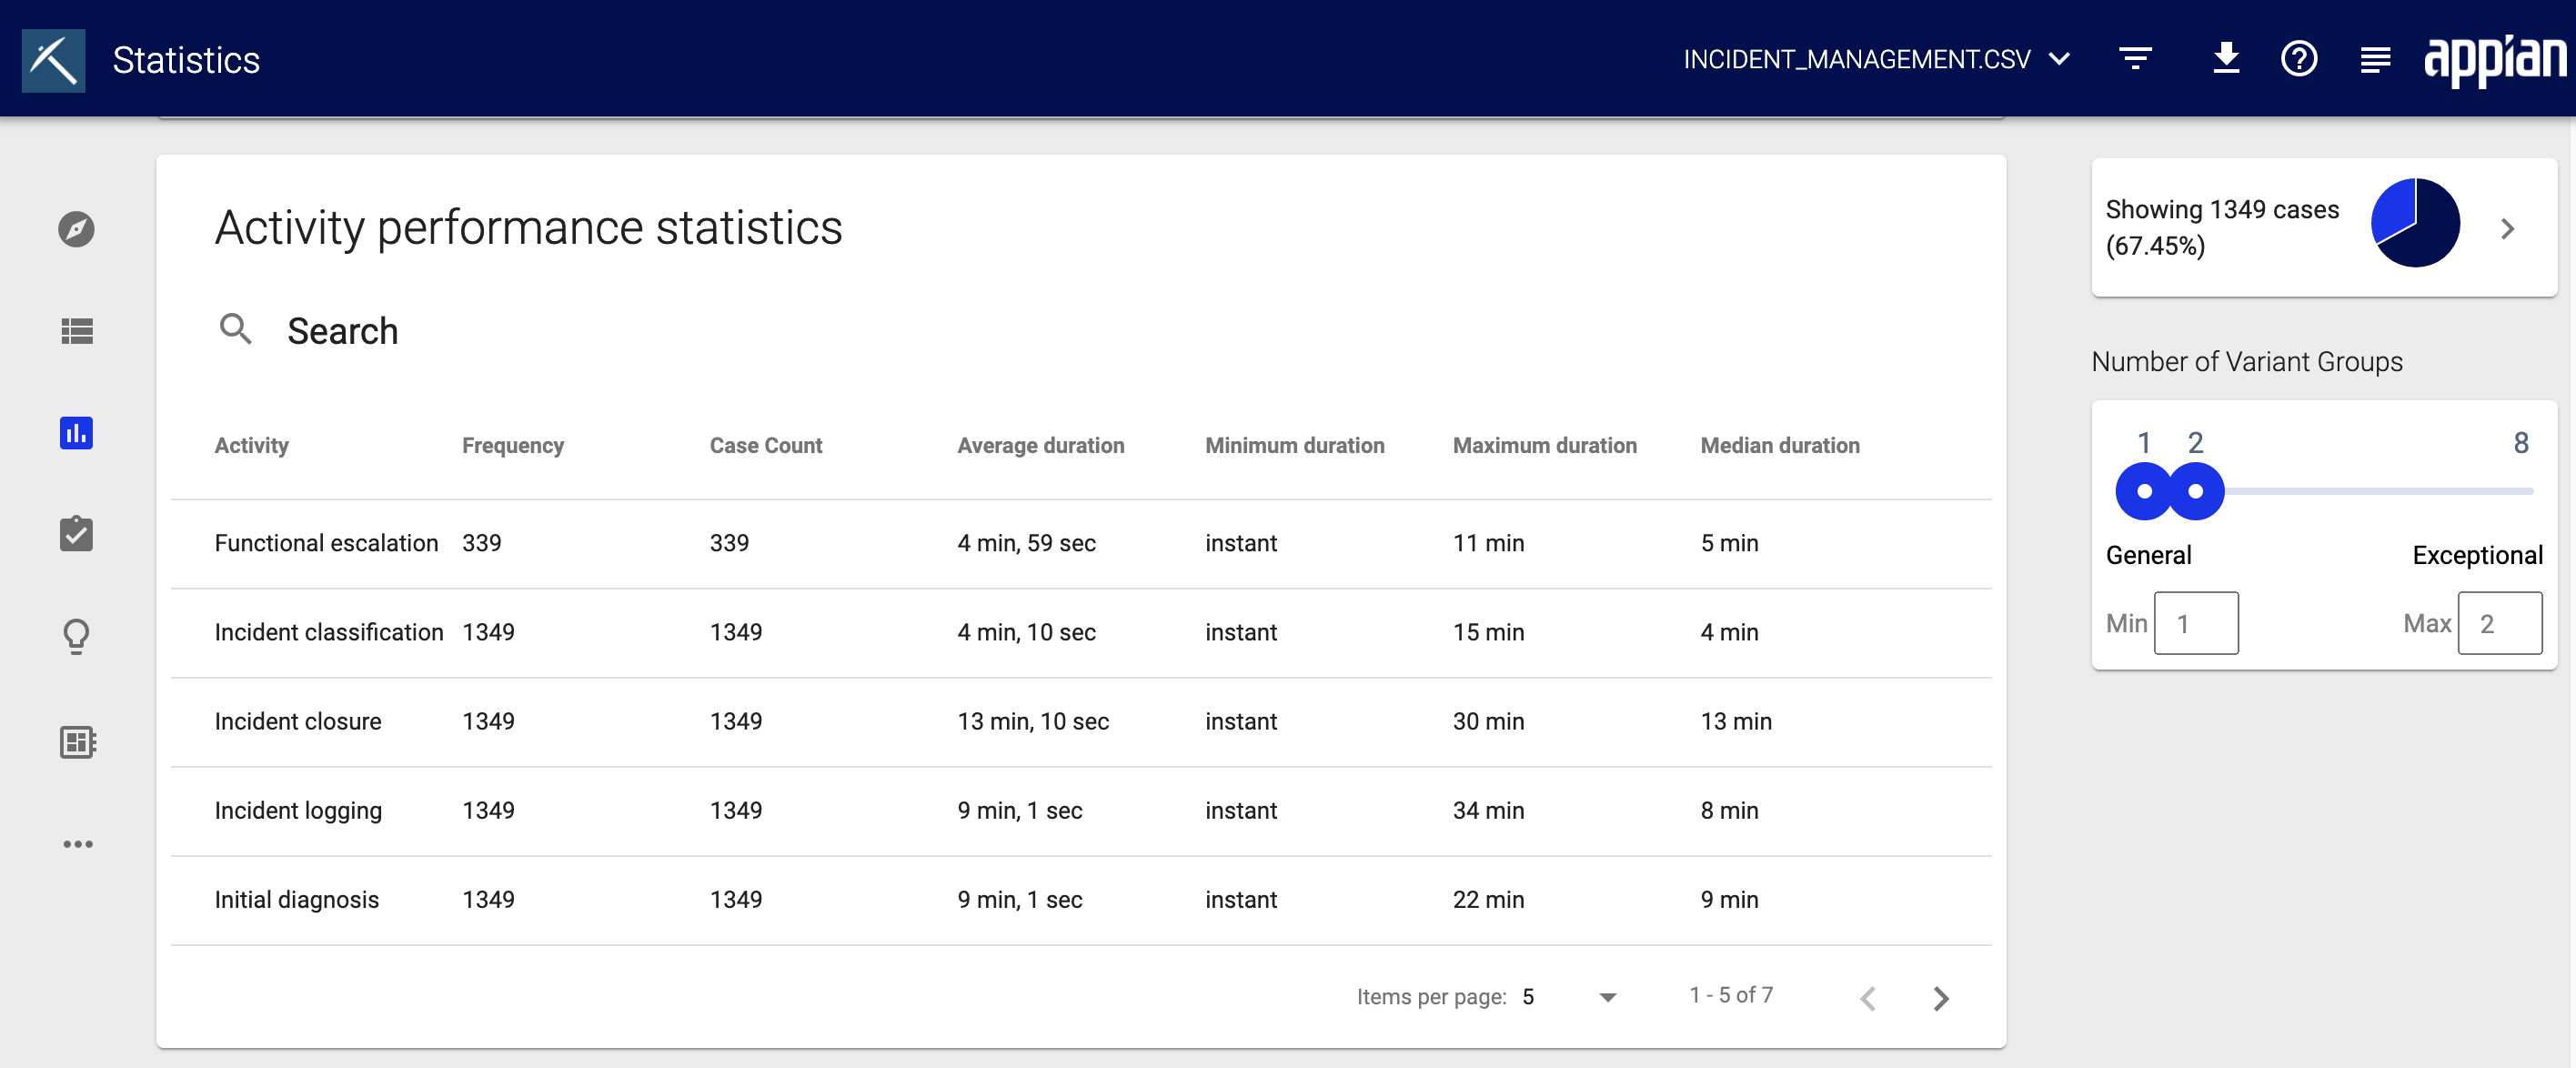This screenshot has width=2576, height=1068.
Task: Click average duration '13 min, 10 sec'
Action: click(x=1033, y=721)
